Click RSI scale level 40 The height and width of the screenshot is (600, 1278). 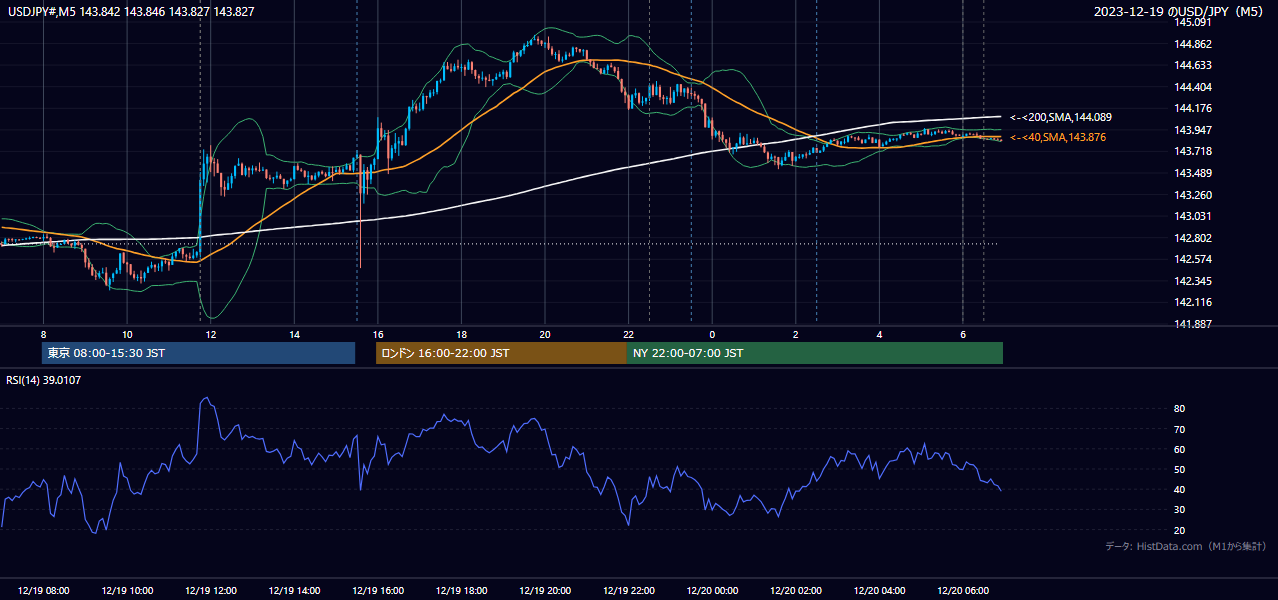(x=1179, y=489)
